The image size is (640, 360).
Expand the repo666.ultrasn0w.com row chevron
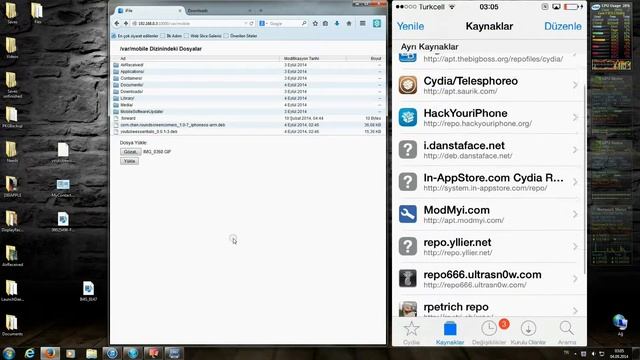click(x=575, y=278)
